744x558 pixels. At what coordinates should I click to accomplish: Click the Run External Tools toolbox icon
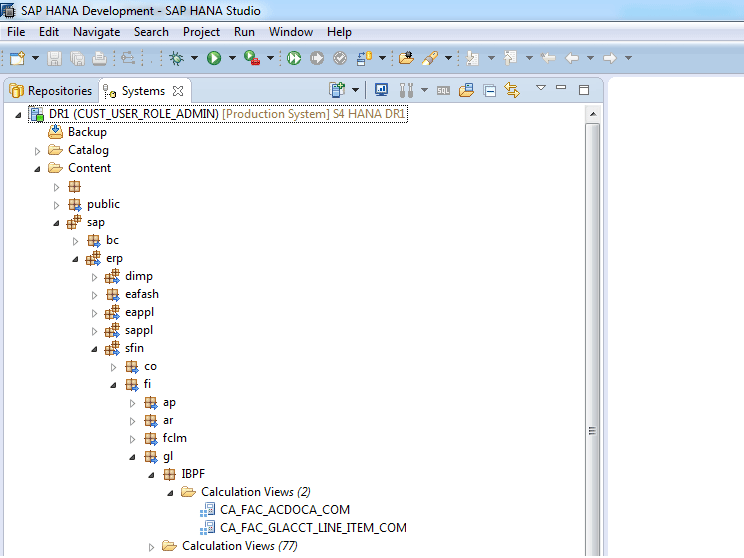(252, 58)
